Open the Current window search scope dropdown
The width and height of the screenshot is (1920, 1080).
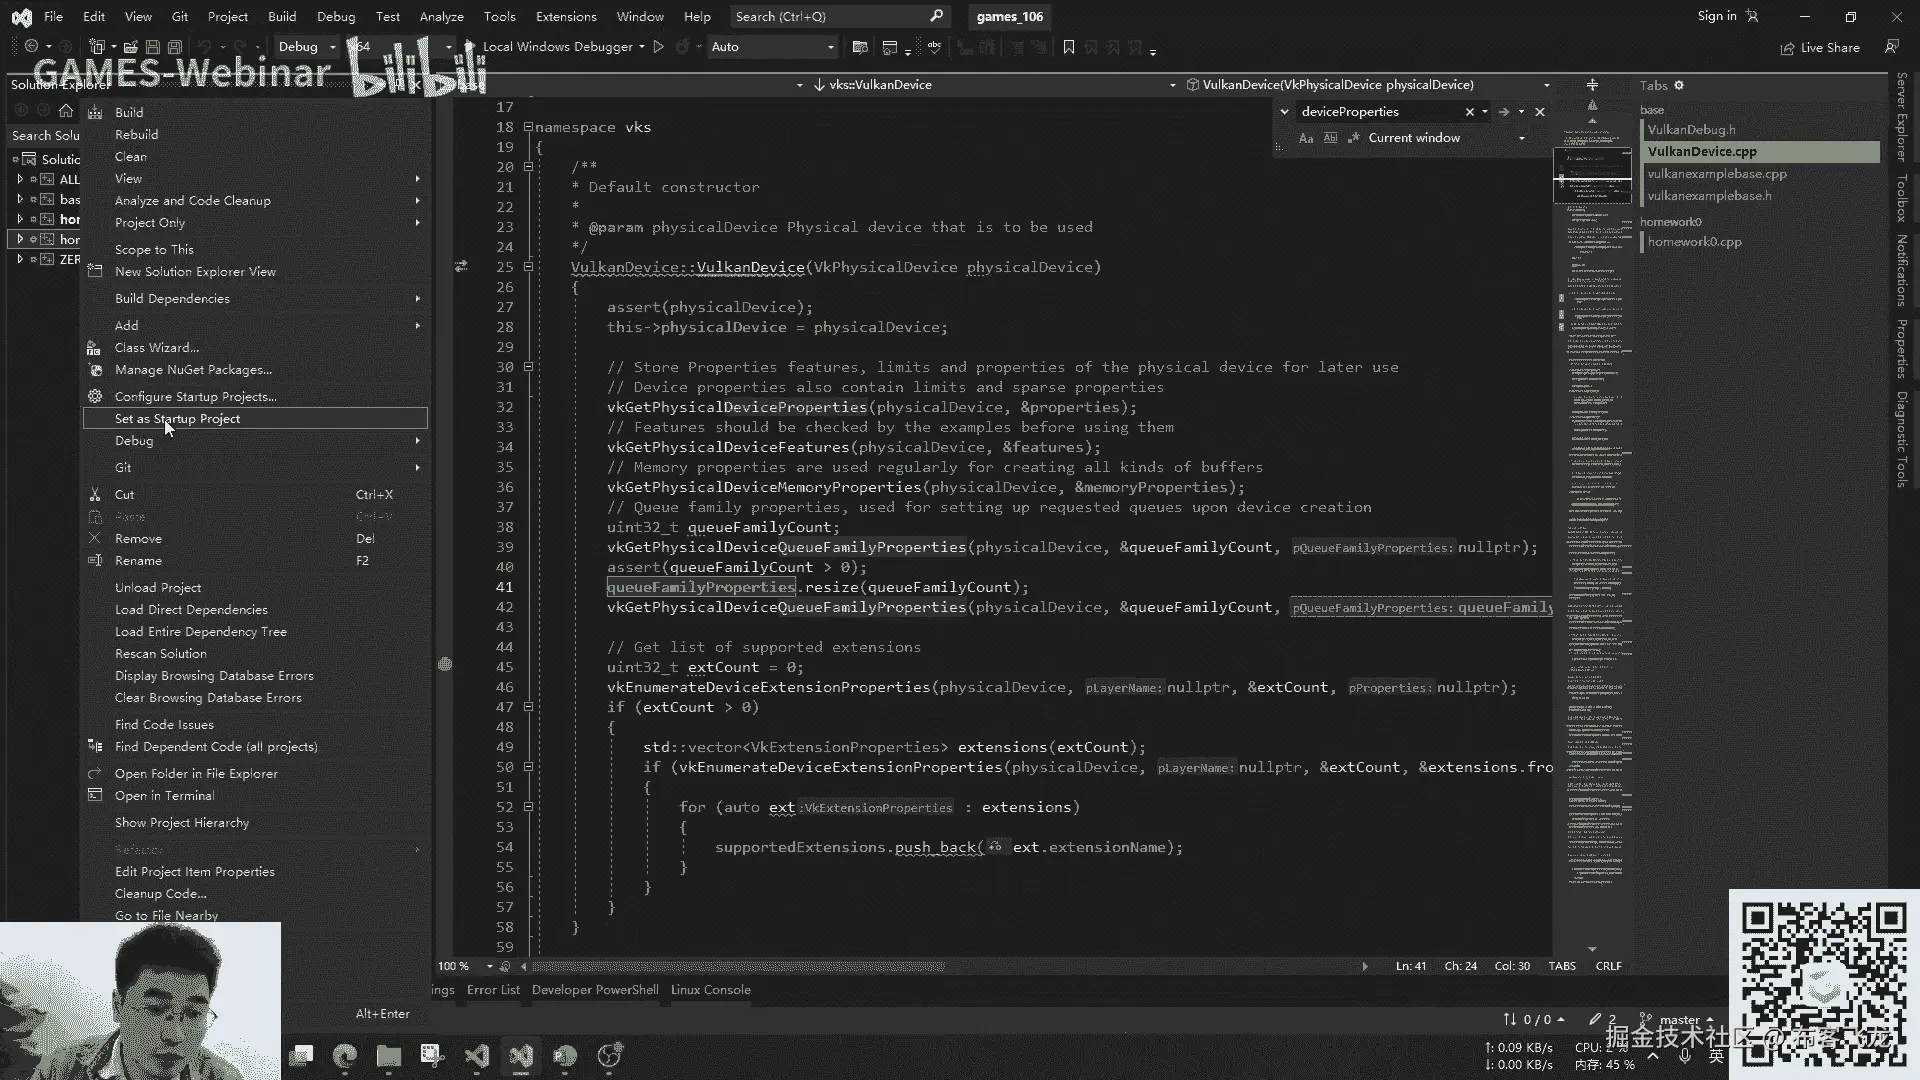coord(1521,138)
